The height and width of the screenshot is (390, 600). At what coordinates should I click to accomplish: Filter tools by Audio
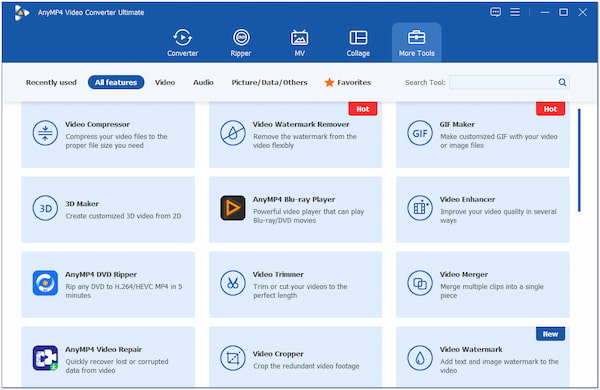point(203,82)
